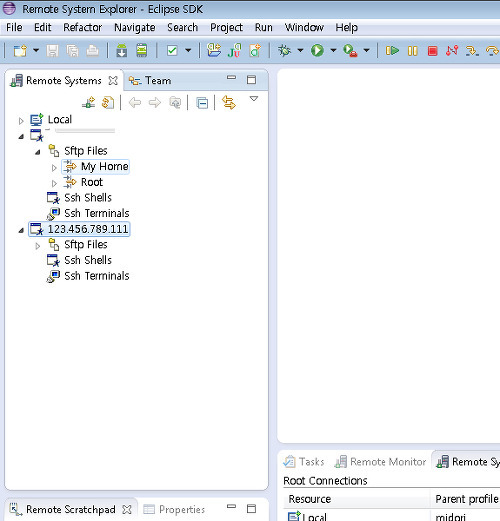Click the Step Into icon
500x521 pixels.
pos(472,51)
